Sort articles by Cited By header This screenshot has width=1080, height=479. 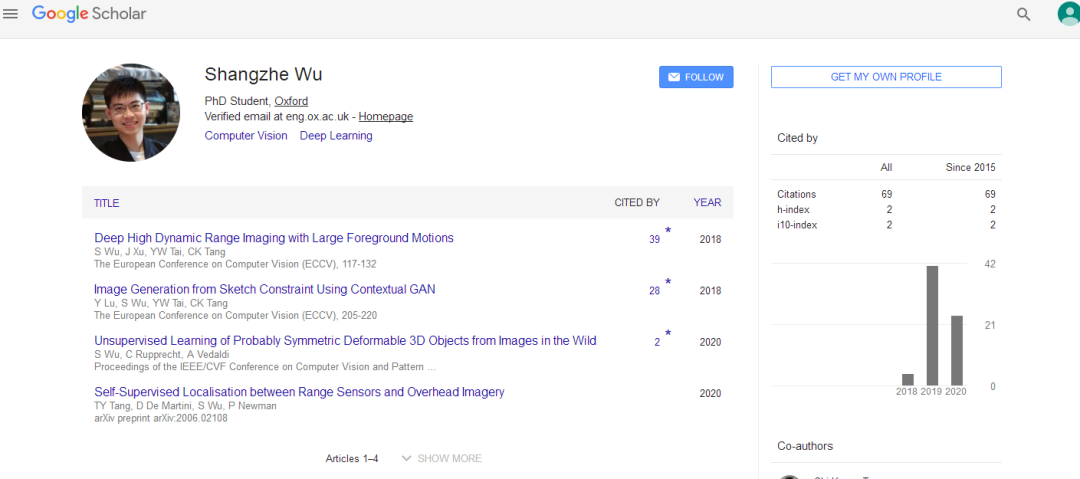pos(636,203)
